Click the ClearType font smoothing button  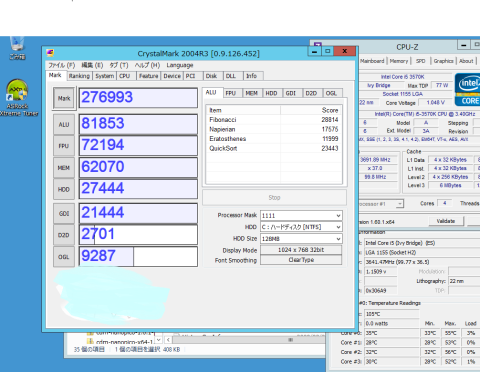pos(301,260)
